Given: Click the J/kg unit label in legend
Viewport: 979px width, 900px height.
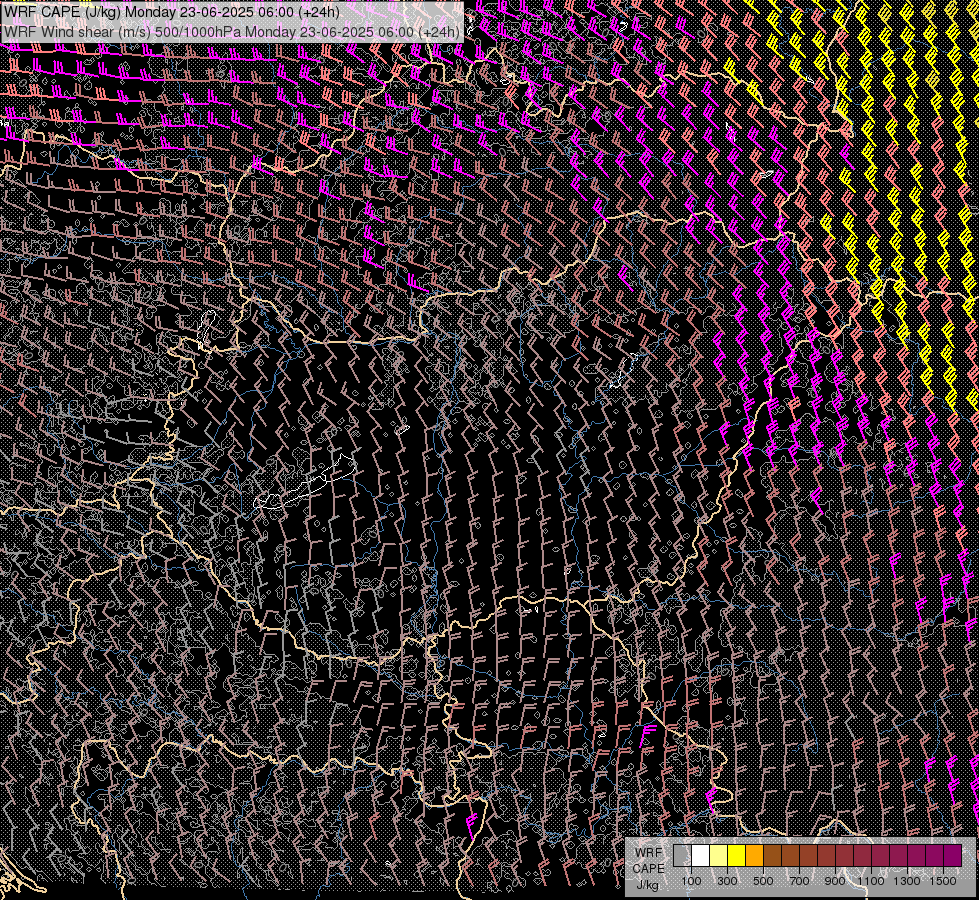Looking at the screenshot, I should (648, 885).
